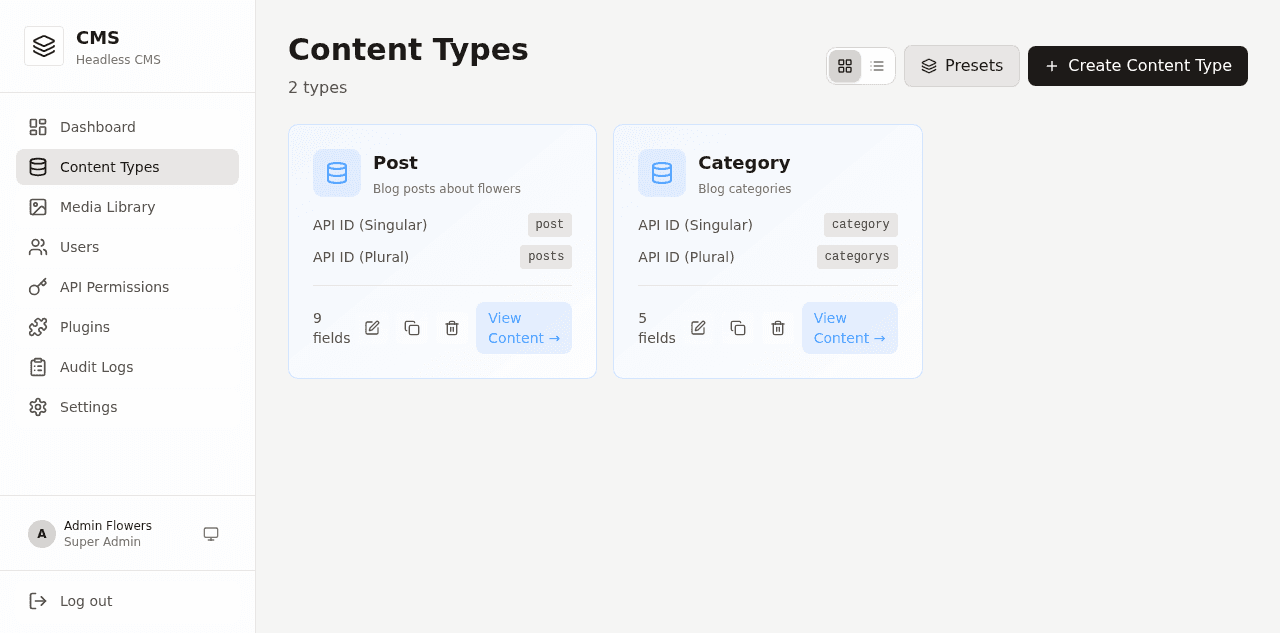The height and width of the screenshot is (633, 1280).
Task: Click the '5 fields' count
Action: click(x=657, y=328)
